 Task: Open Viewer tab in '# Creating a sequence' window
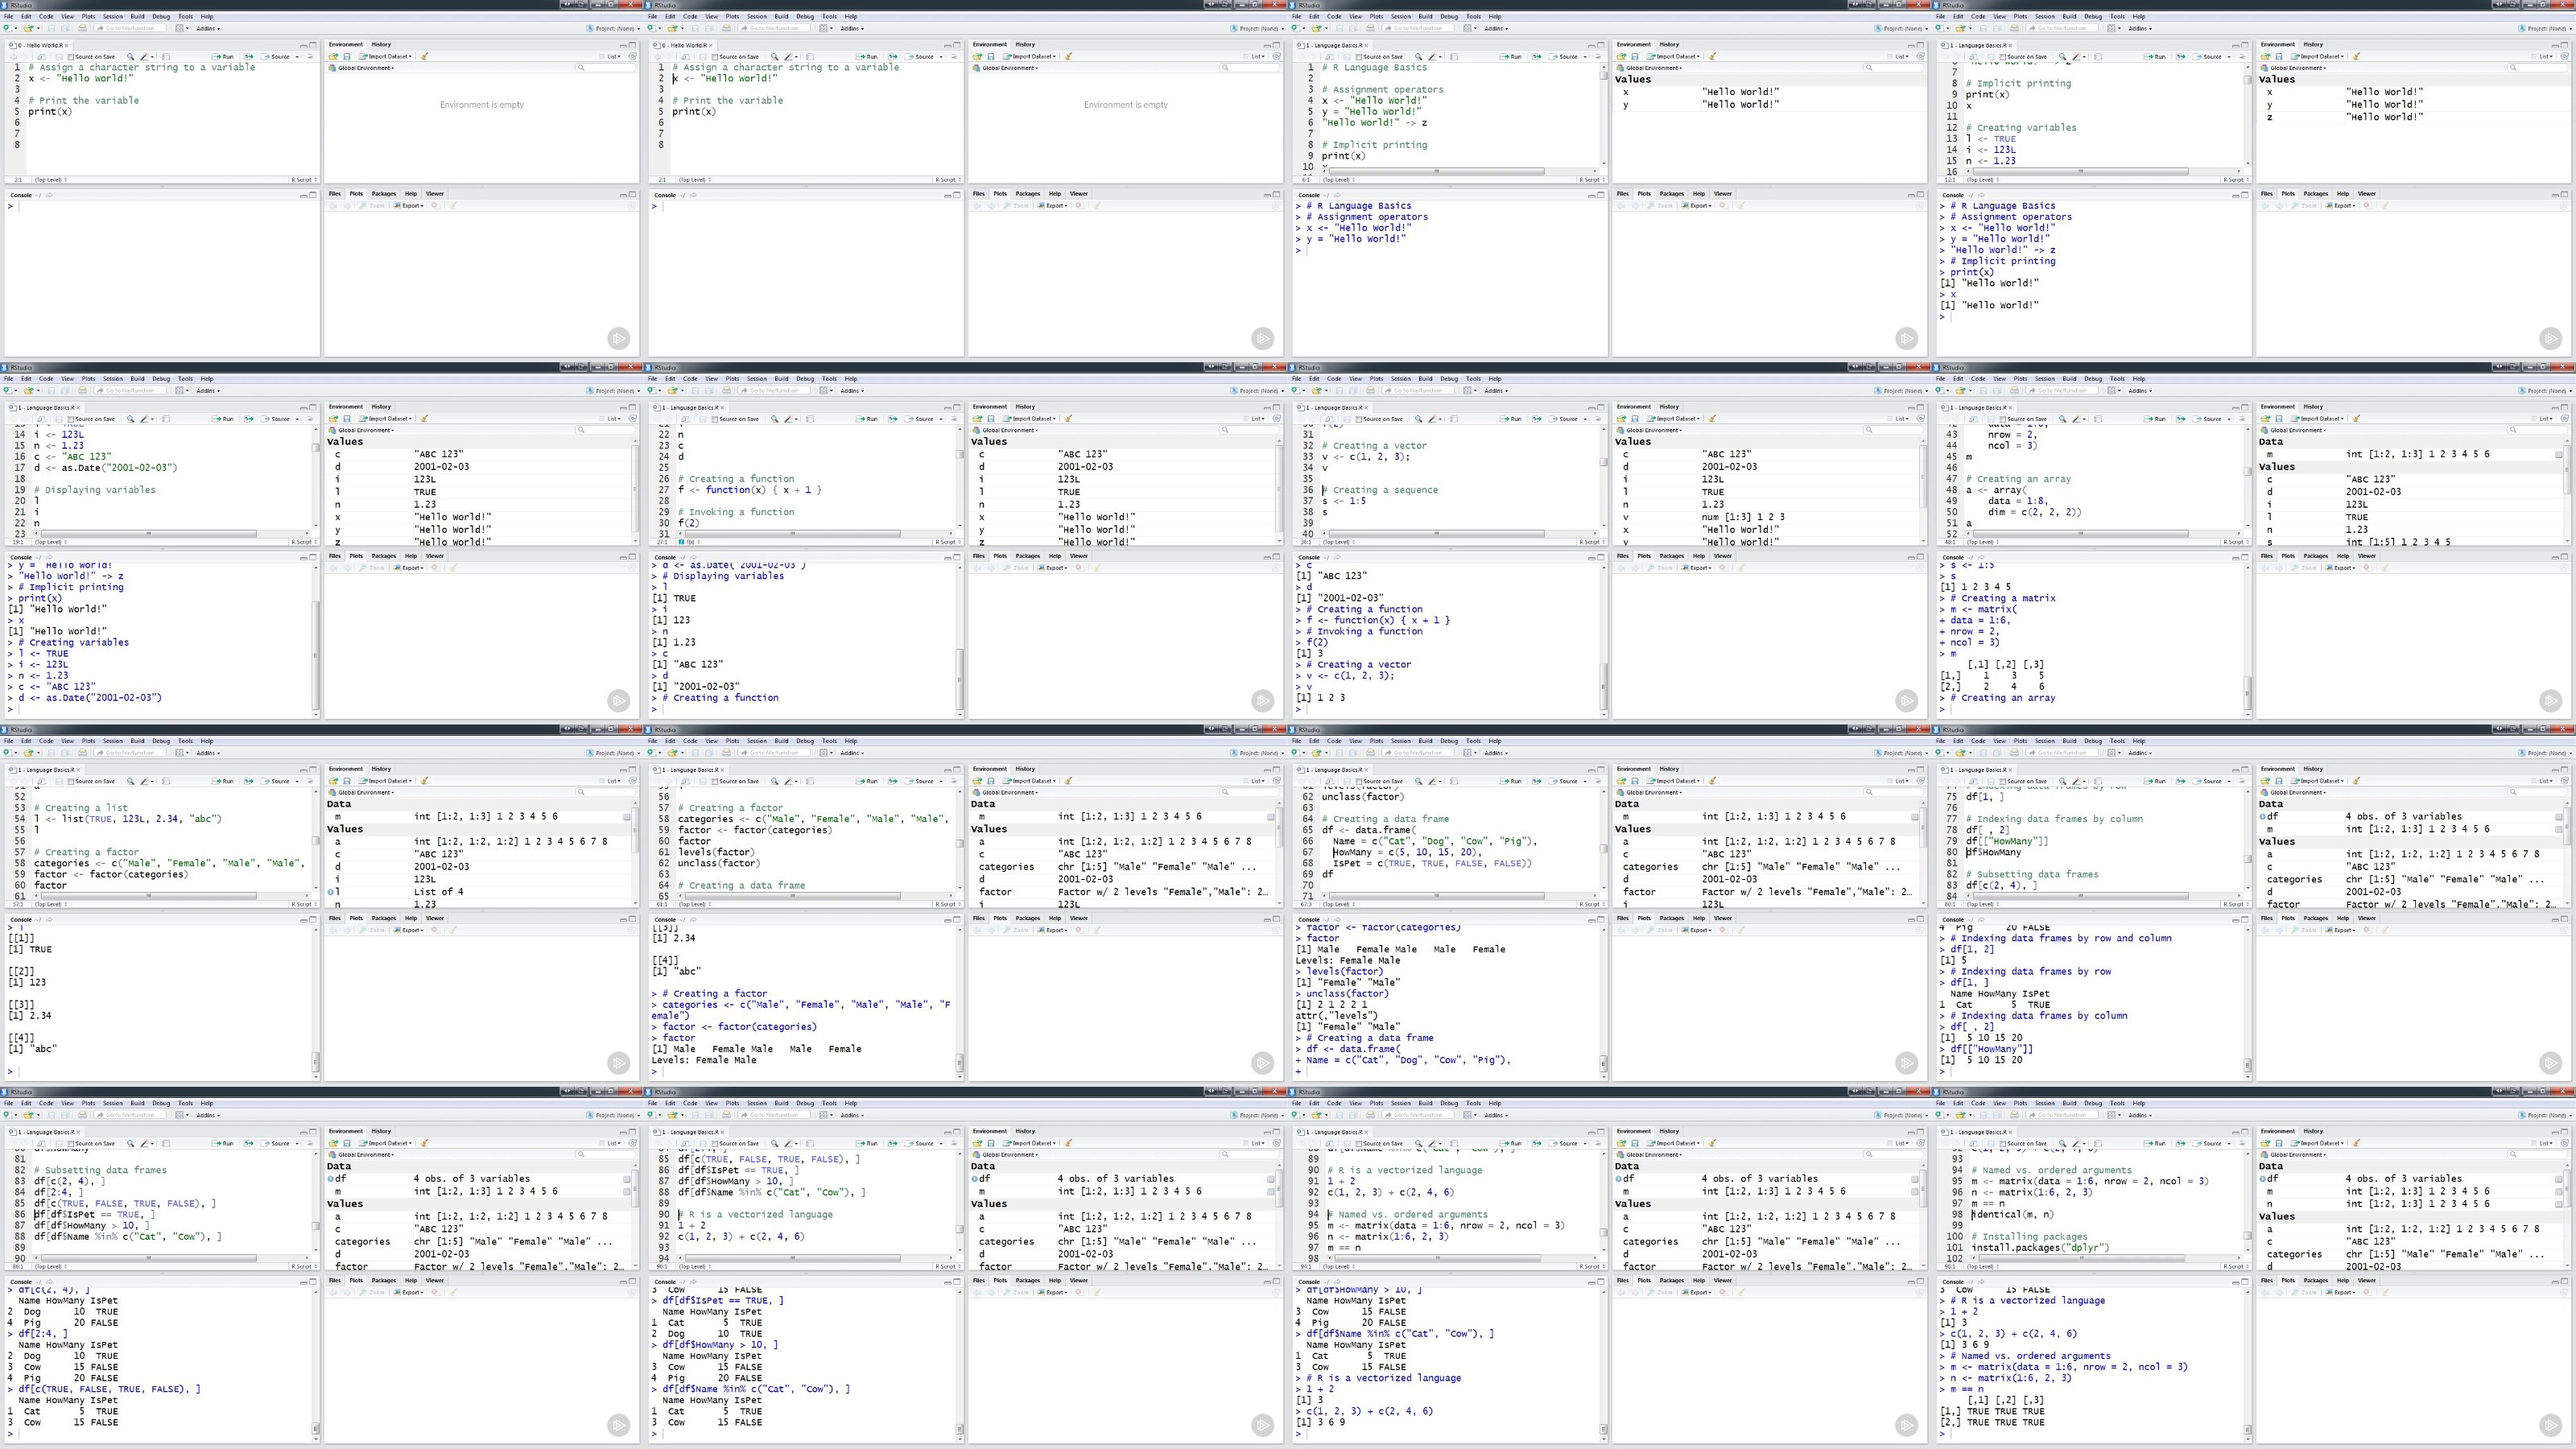pyautogui.click(x=1723, y=556)
